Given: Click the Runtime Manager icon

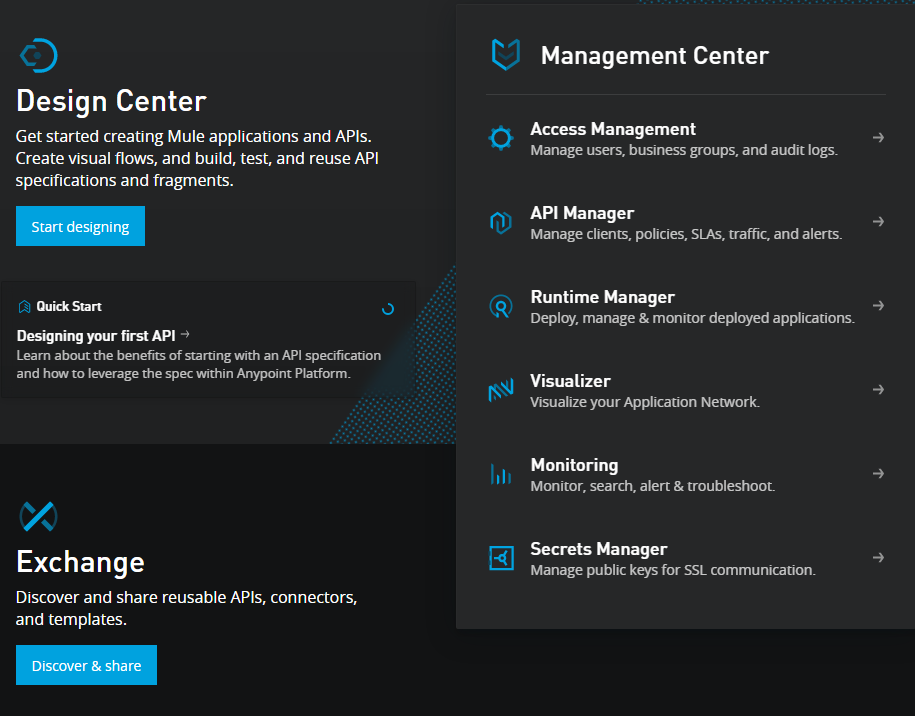Looking at the screenshot, I should click(x=501, y=306).
